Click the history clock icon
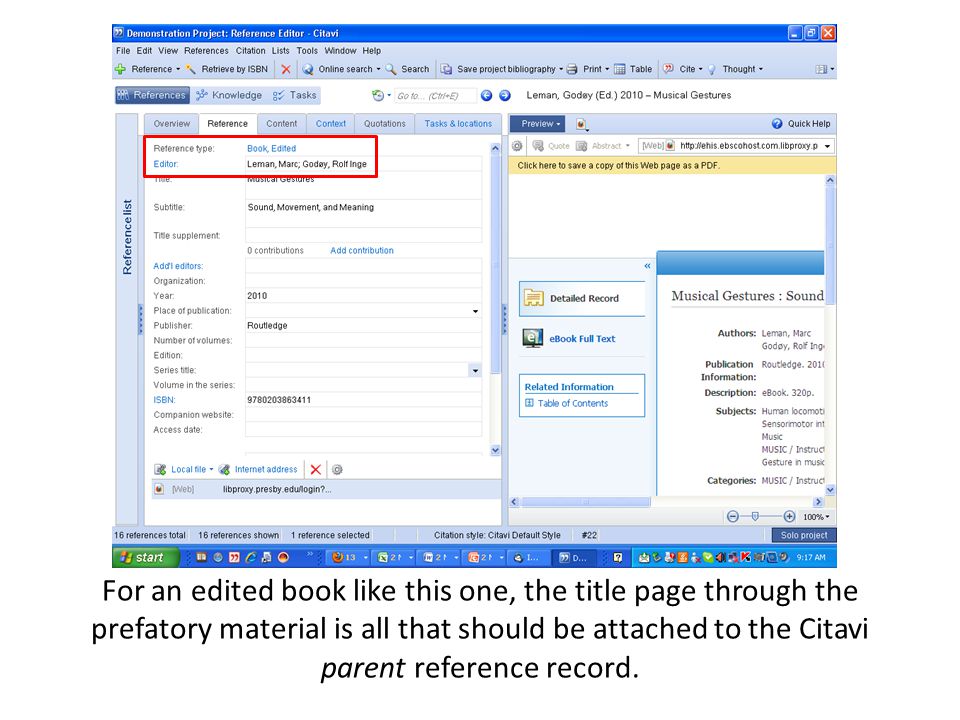Image resolution: width=960 pixels, height=720 pixels. tap(378, 96)
